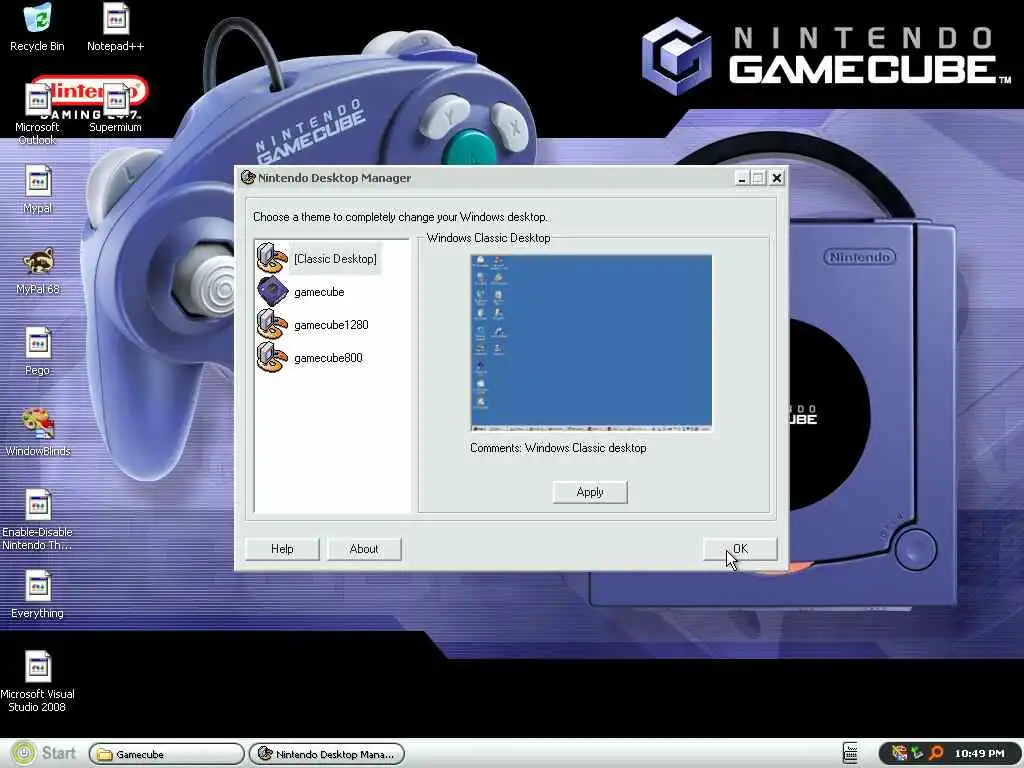Click the gamecube1280 theme icon
Image resolution: width=1024 pixels, height=768 pixels.
[x=272, y=325]
